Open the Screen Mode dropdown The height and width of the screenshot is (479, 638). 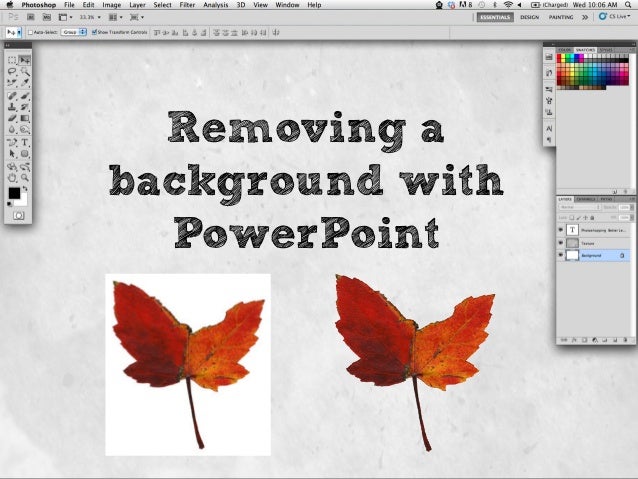(x=137, y=17)
